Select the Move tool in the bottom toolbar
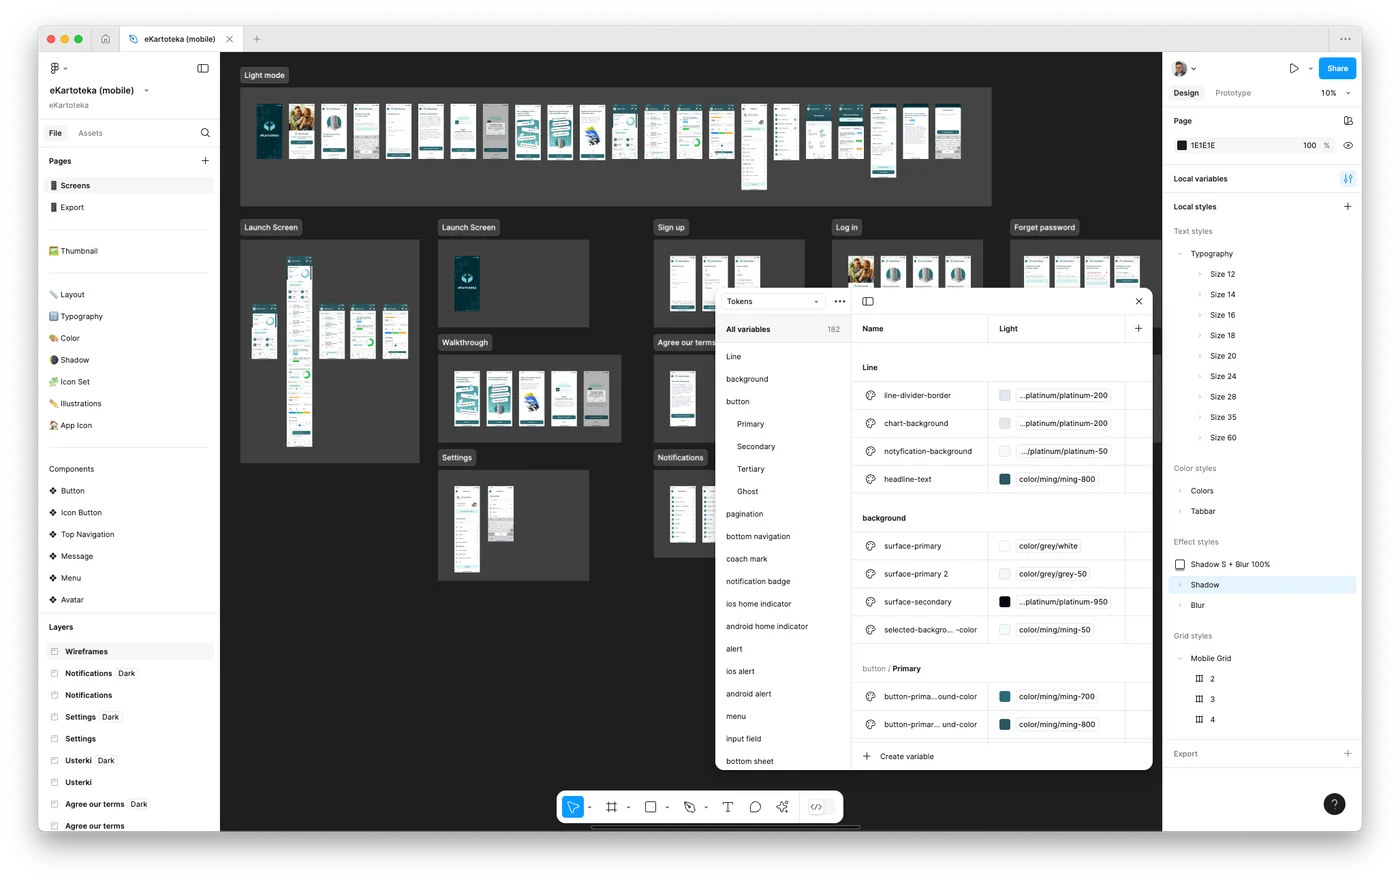 (572, 807)
